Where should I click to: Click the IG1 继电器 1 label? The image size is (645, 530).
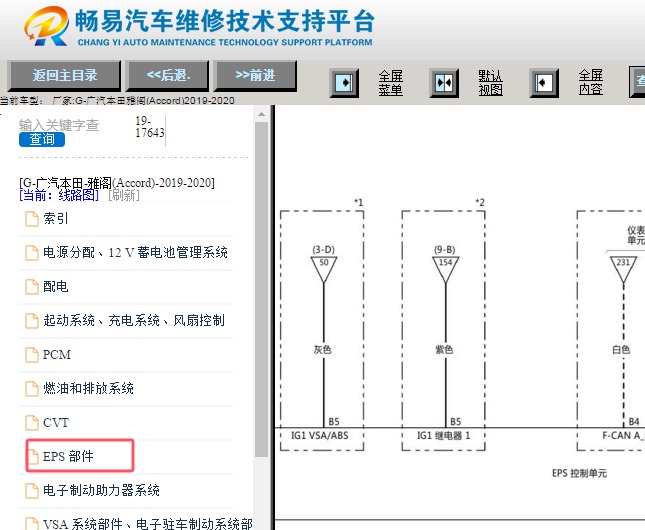click(x=443, y=435)
